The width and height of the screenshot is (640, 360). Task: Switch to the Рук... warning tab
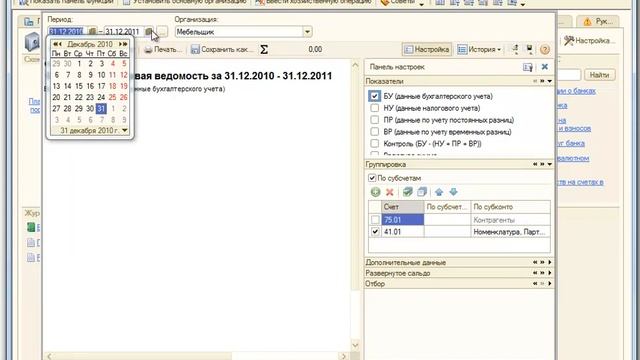[598, 22]
